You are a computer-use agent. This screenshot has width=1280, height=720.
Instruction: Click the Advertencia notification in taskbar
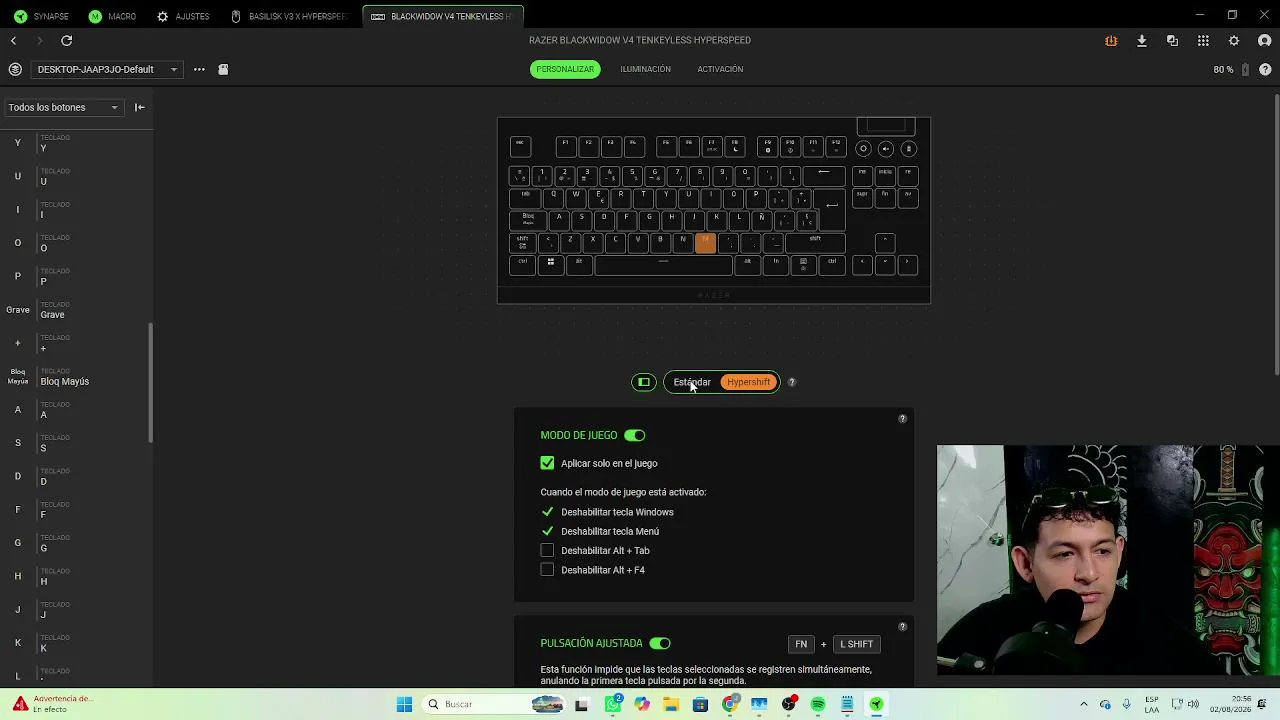[52, 704]
